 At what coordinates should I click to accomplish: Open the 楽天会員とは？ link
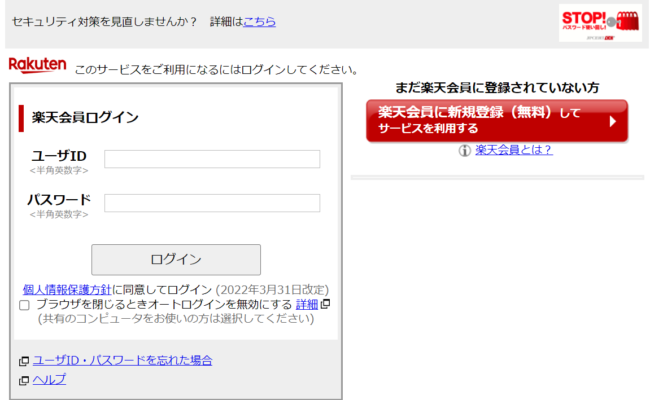coord(514,150)
